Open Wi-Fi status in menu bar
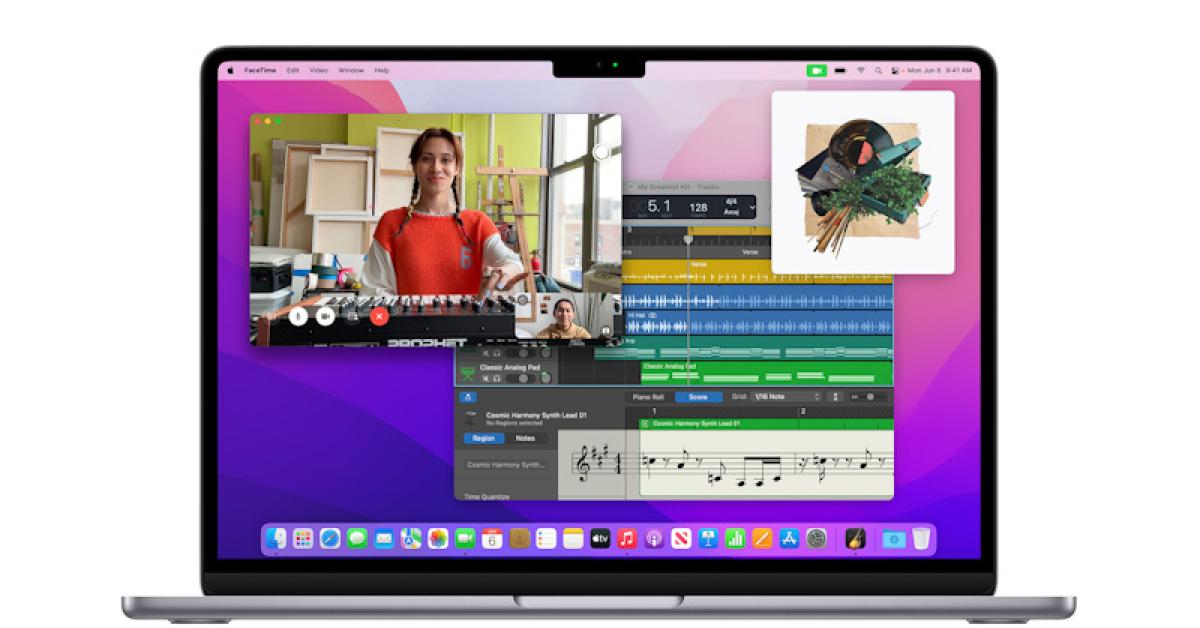This screenshot has height=628, width=1200. coord(861,71)
